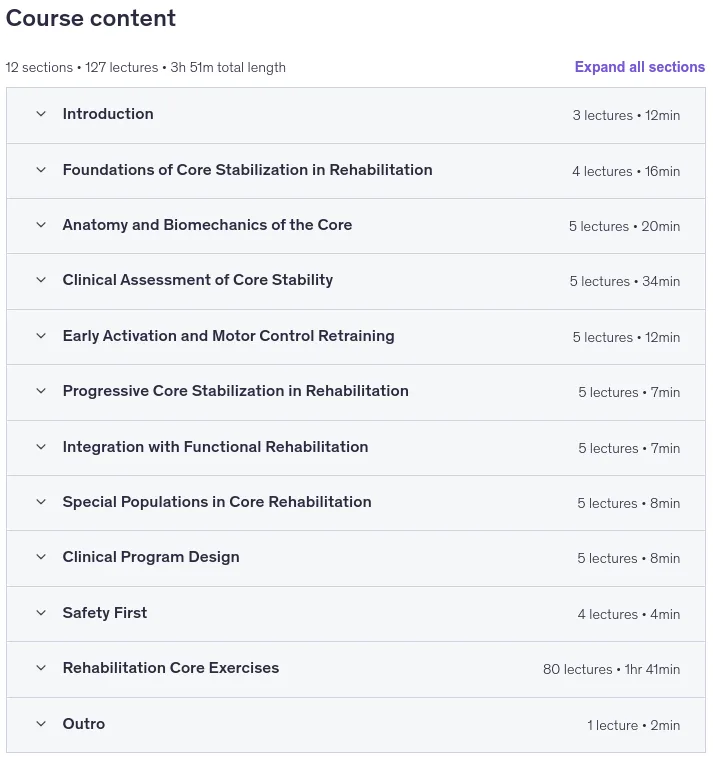Open the Introduction section title
The width and height of the screenshot is (713, 757).
108,114
